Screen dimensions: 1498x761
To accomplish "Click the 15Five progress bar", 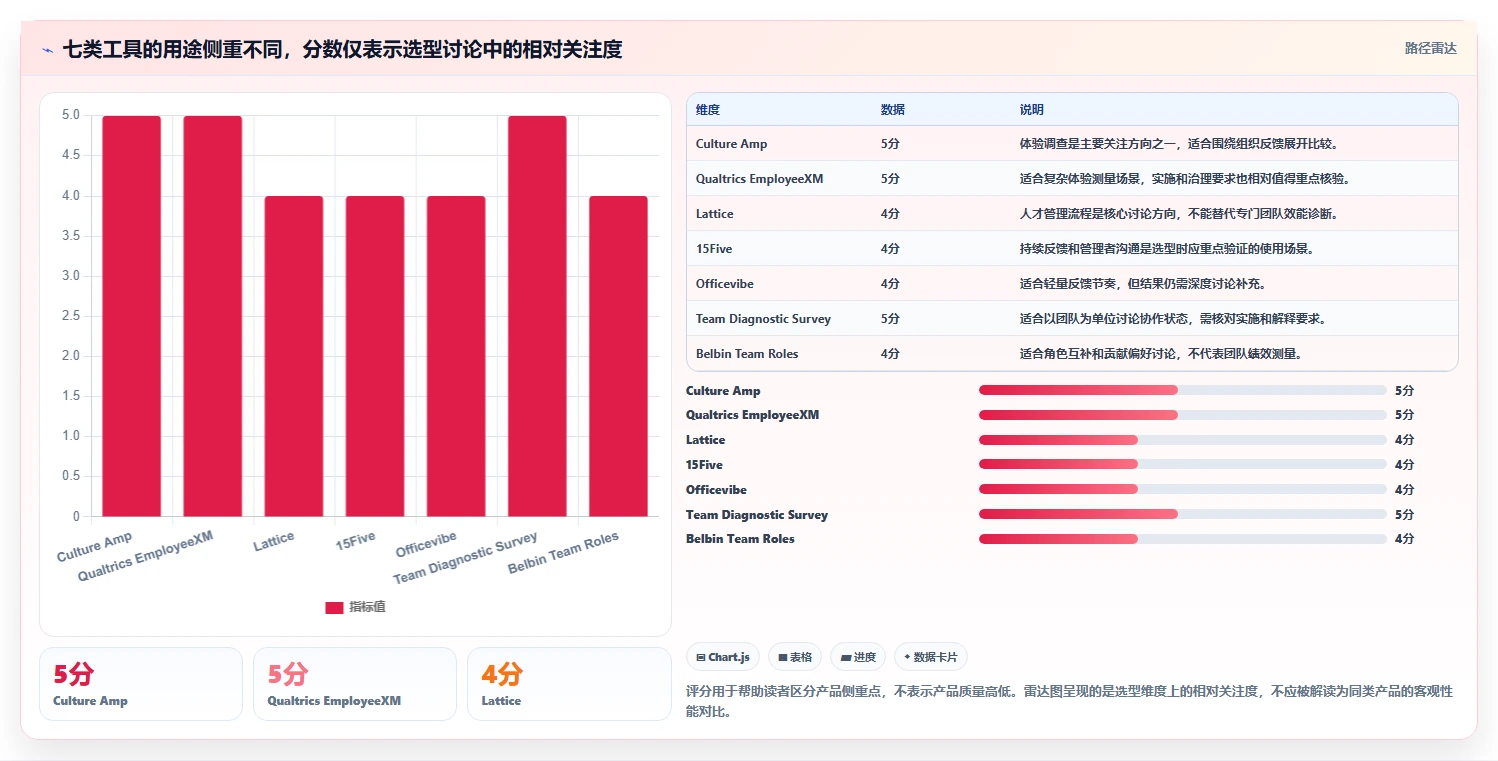I will coord(1183,464).
